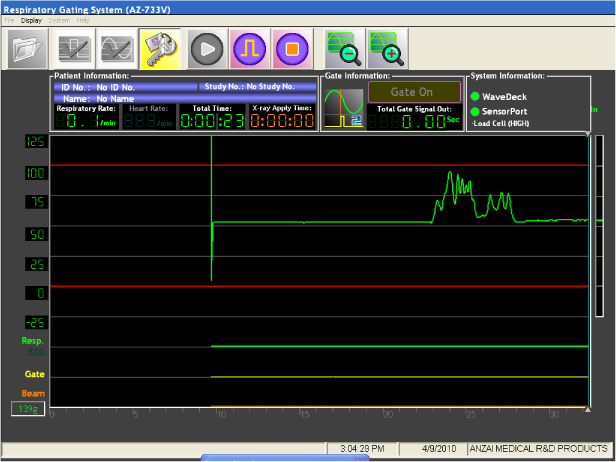This screenshot has height=462, width=616.
Task: Click the yellow Gate channel label
Action: (34, 374)
